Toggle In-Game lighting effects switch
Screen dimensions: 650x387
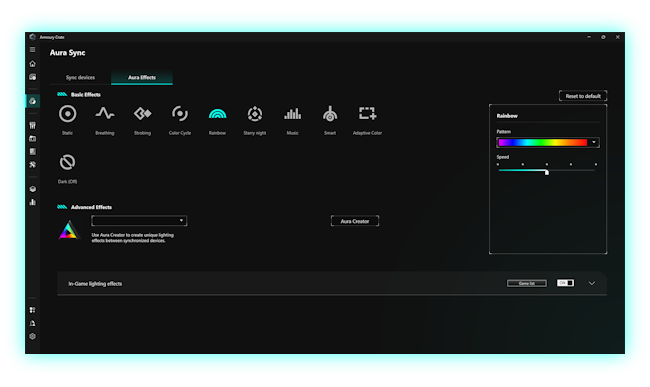pyautogui.click(x=565, y=283)
